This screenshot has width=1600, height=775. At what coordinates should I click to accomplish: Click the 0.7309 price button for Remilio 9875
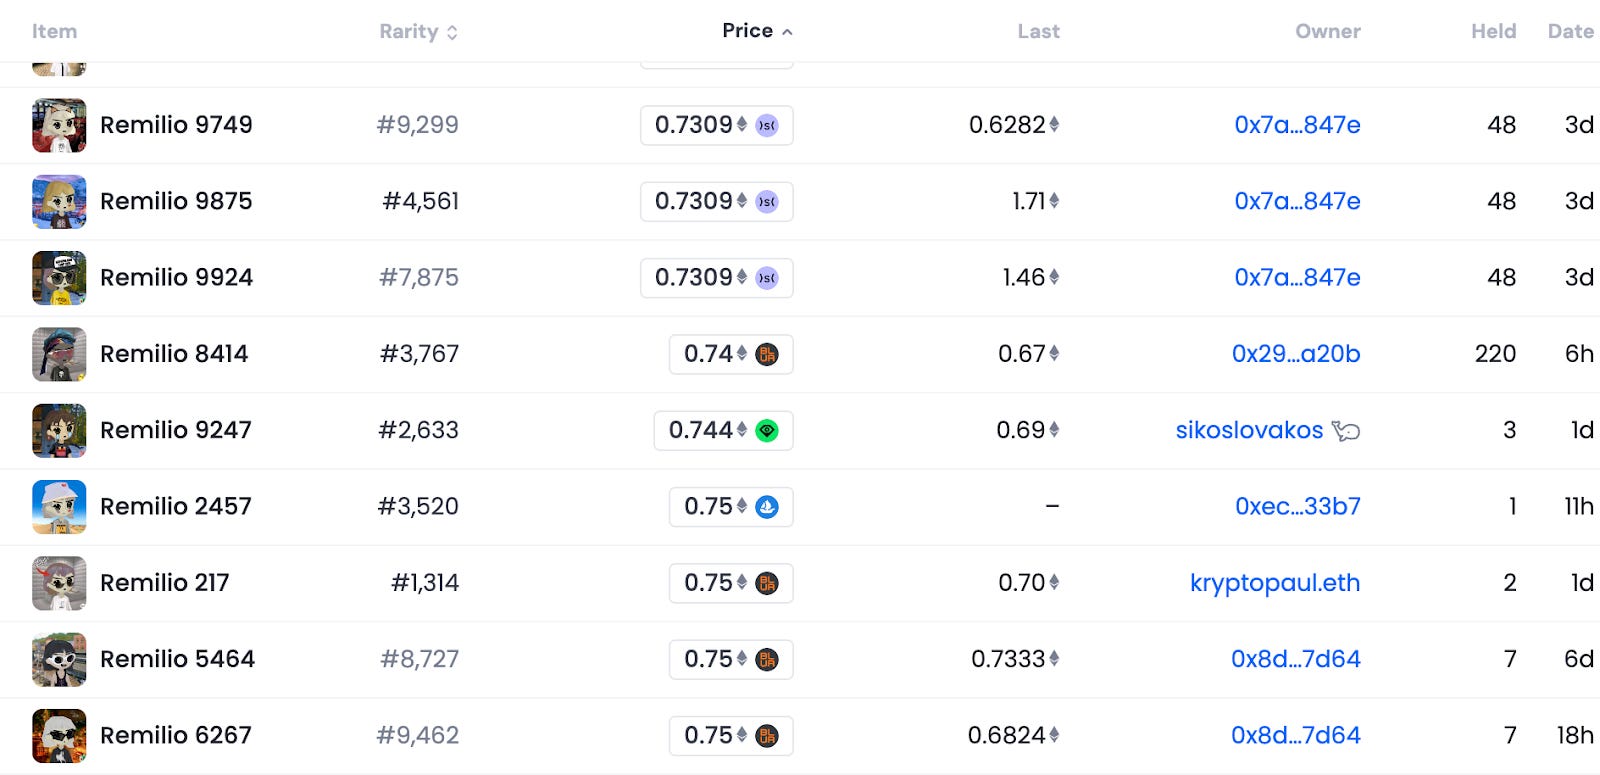[717, 201]
